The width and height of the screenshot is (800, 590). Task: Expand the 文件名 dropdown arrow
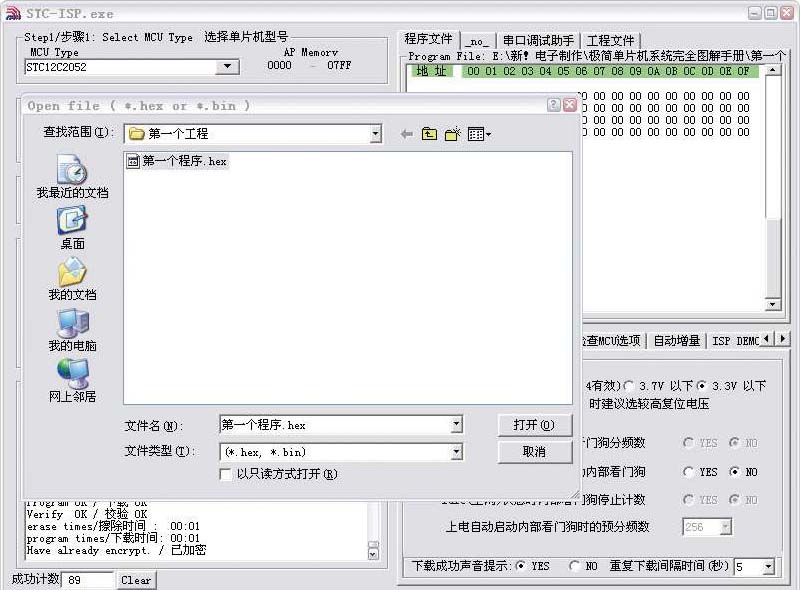point(457,425)
